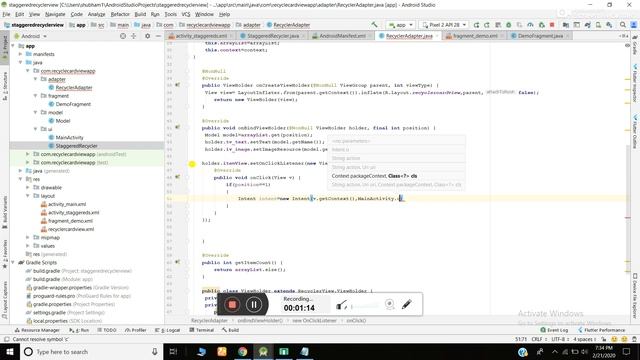Open the Build menu

pyautogui.click(x=140, y=14)
